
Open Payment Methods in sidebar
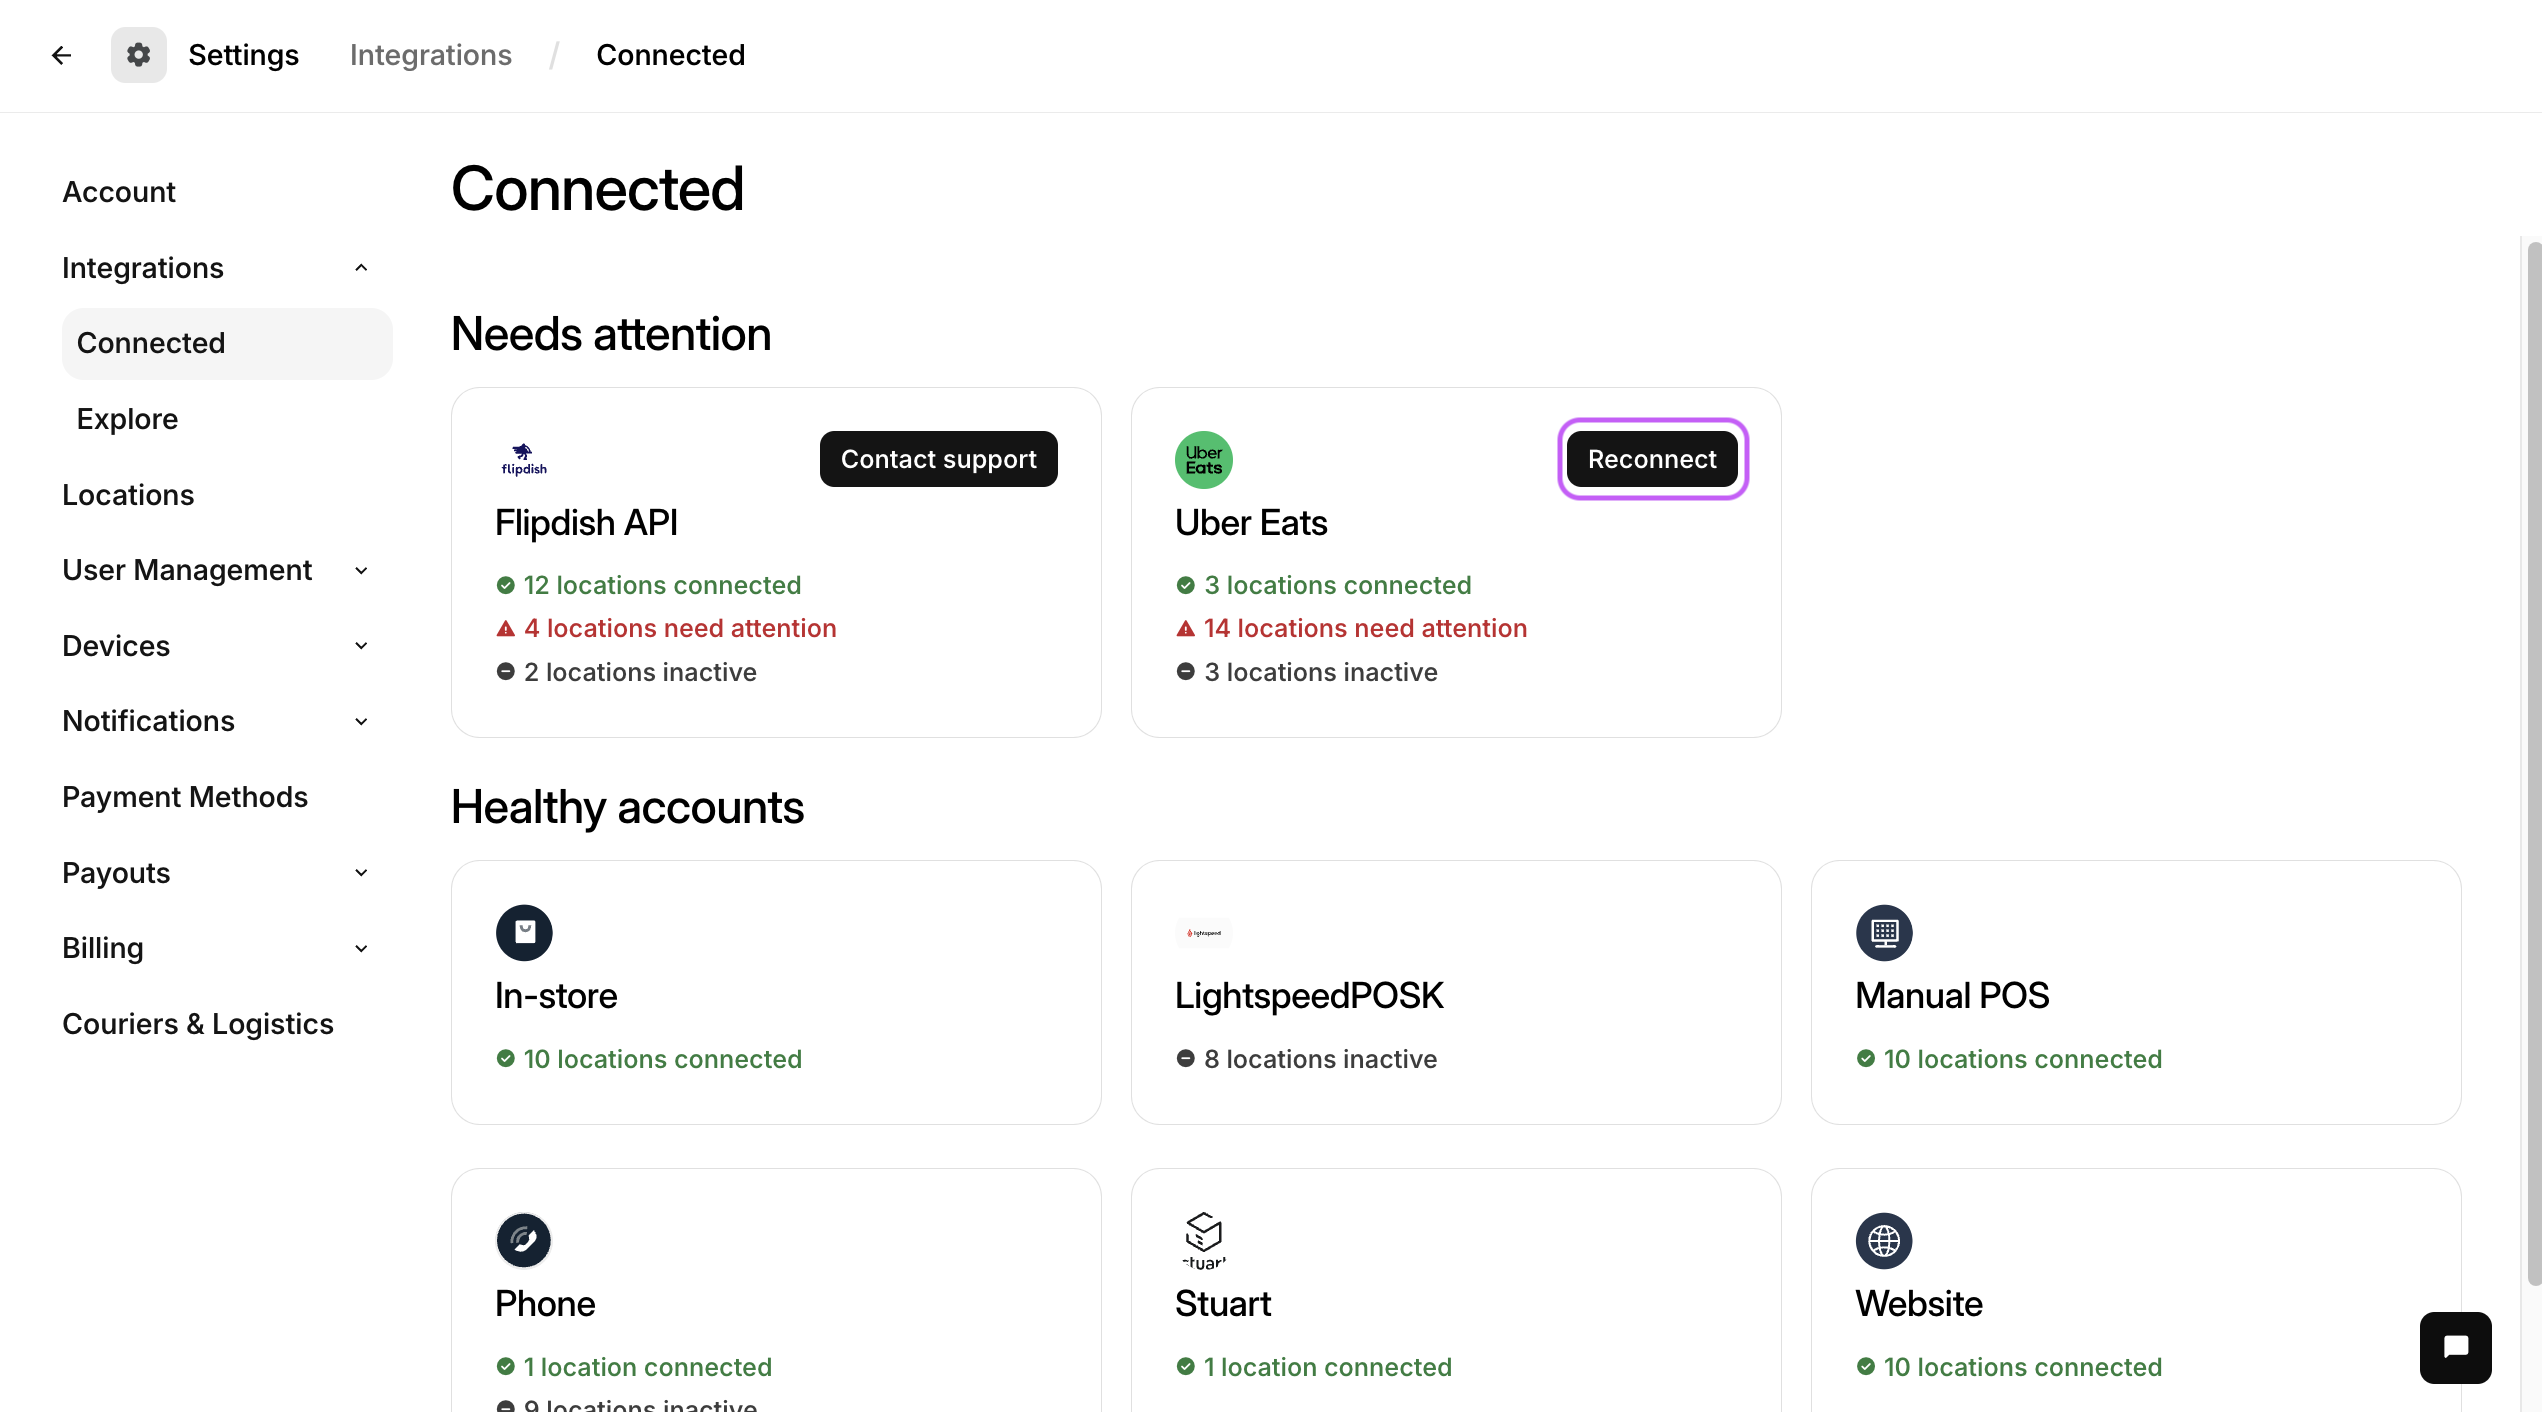click(x=185, y=797)
